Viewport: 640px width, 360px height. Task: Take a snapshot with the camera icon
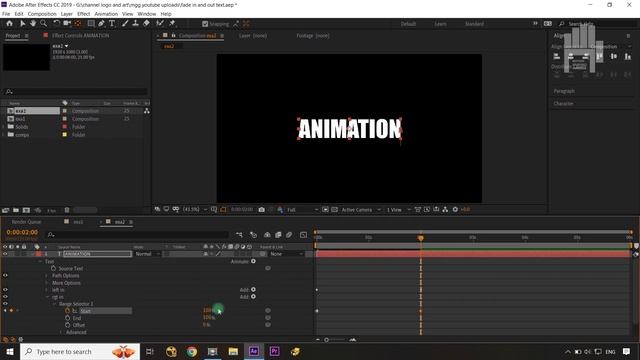coord(262,209)
